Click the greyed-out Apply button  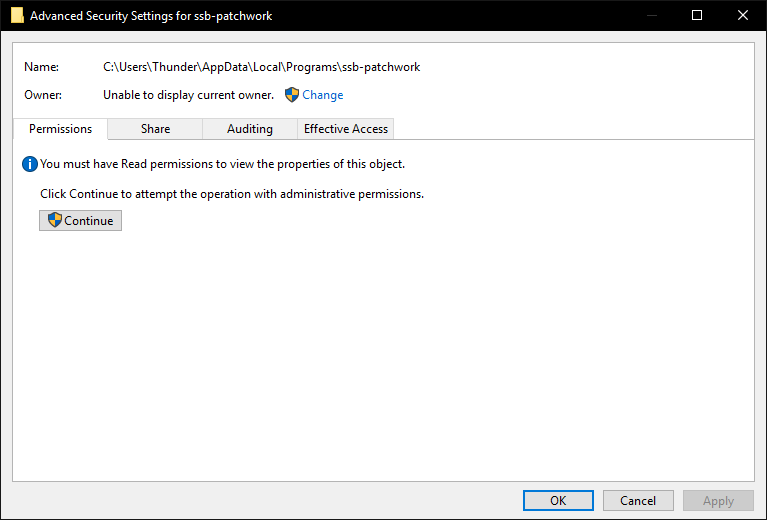(x=718, y=500)
